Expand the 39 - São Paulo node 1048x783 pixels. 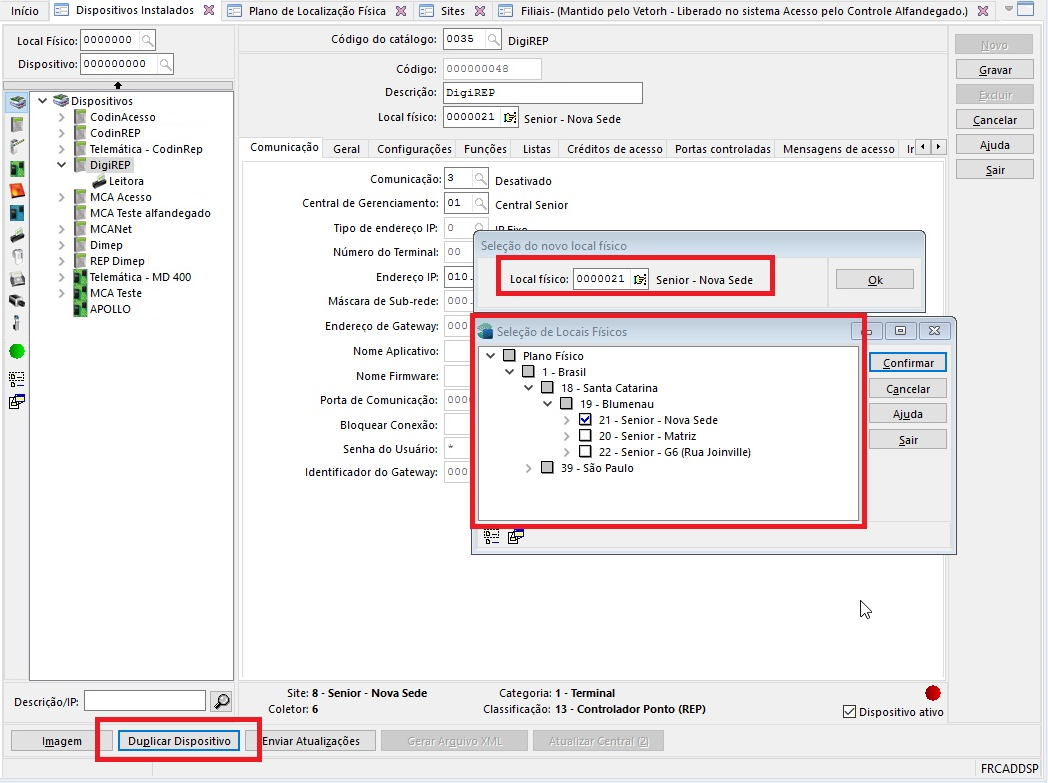click(529, 468)
